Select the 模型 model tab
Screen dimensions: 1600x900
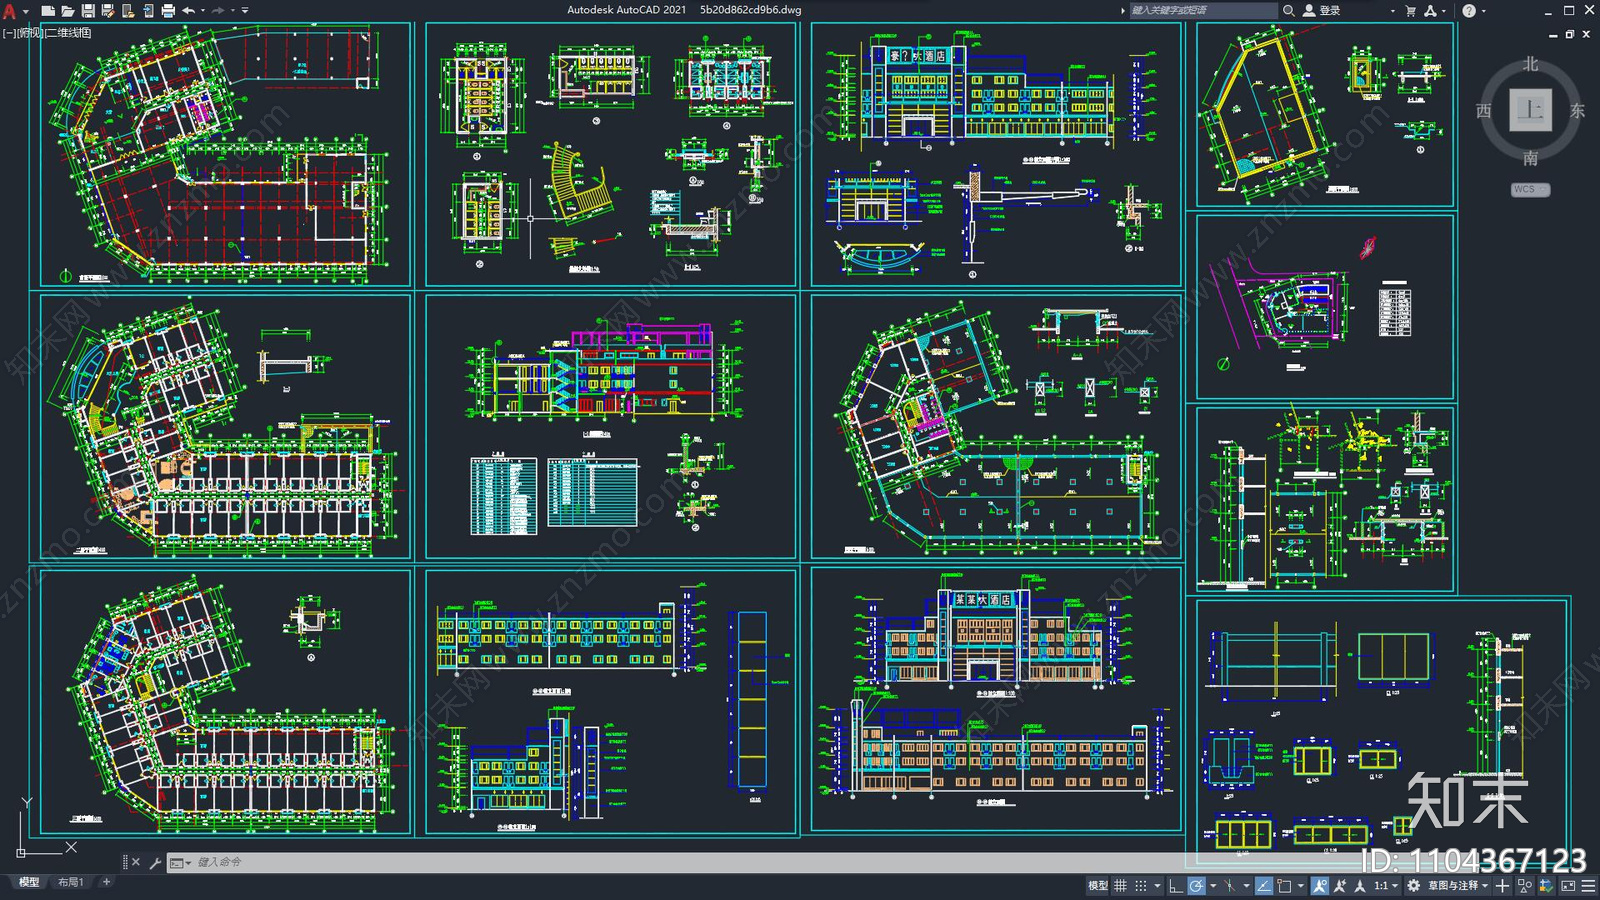click(x=29, y=882)
